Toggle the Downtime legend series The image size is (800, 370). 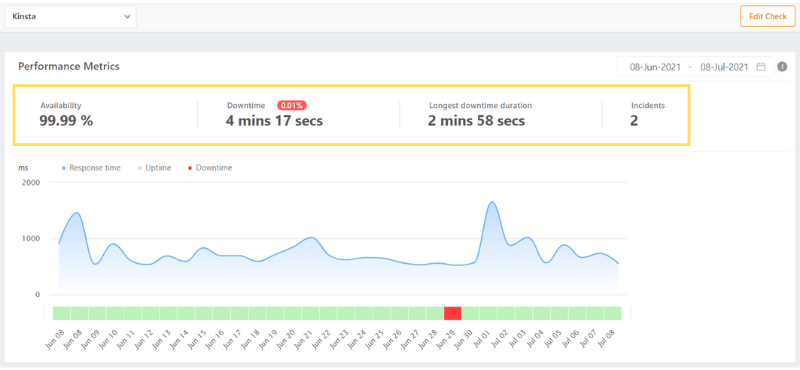pos(210,167)
